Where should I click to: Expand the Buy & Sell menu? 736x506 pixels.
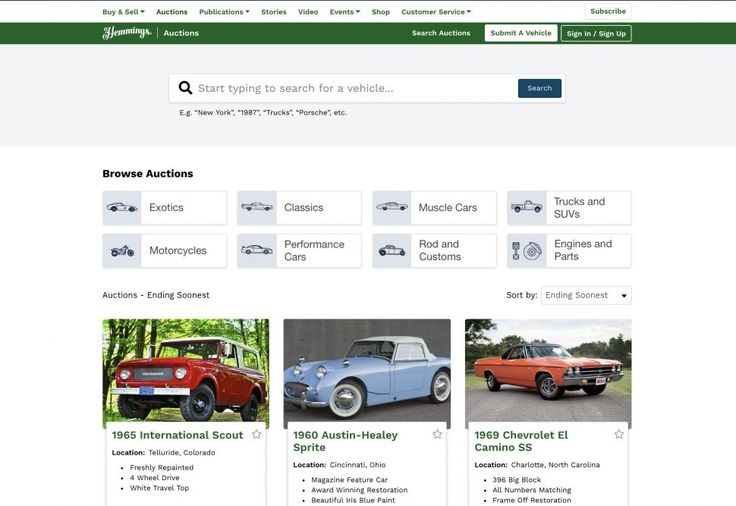coord(123,12)
